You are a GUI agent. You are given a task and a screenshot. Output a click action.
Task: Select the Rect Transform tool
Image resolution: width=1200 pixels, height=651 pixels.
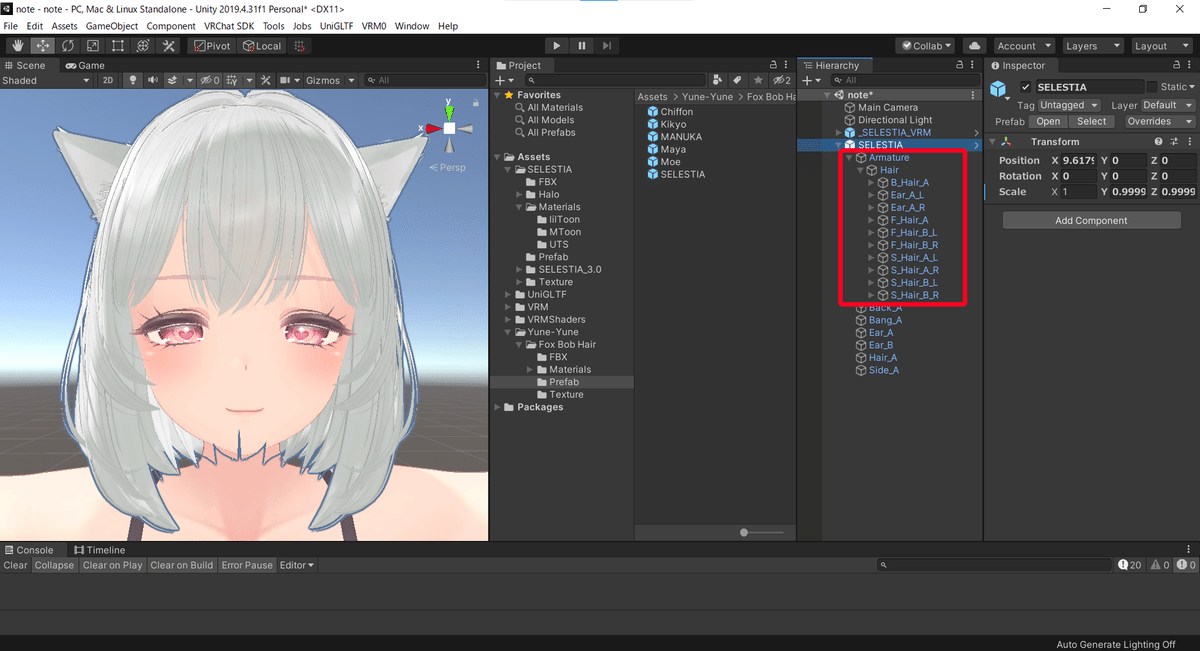point(117,45)
